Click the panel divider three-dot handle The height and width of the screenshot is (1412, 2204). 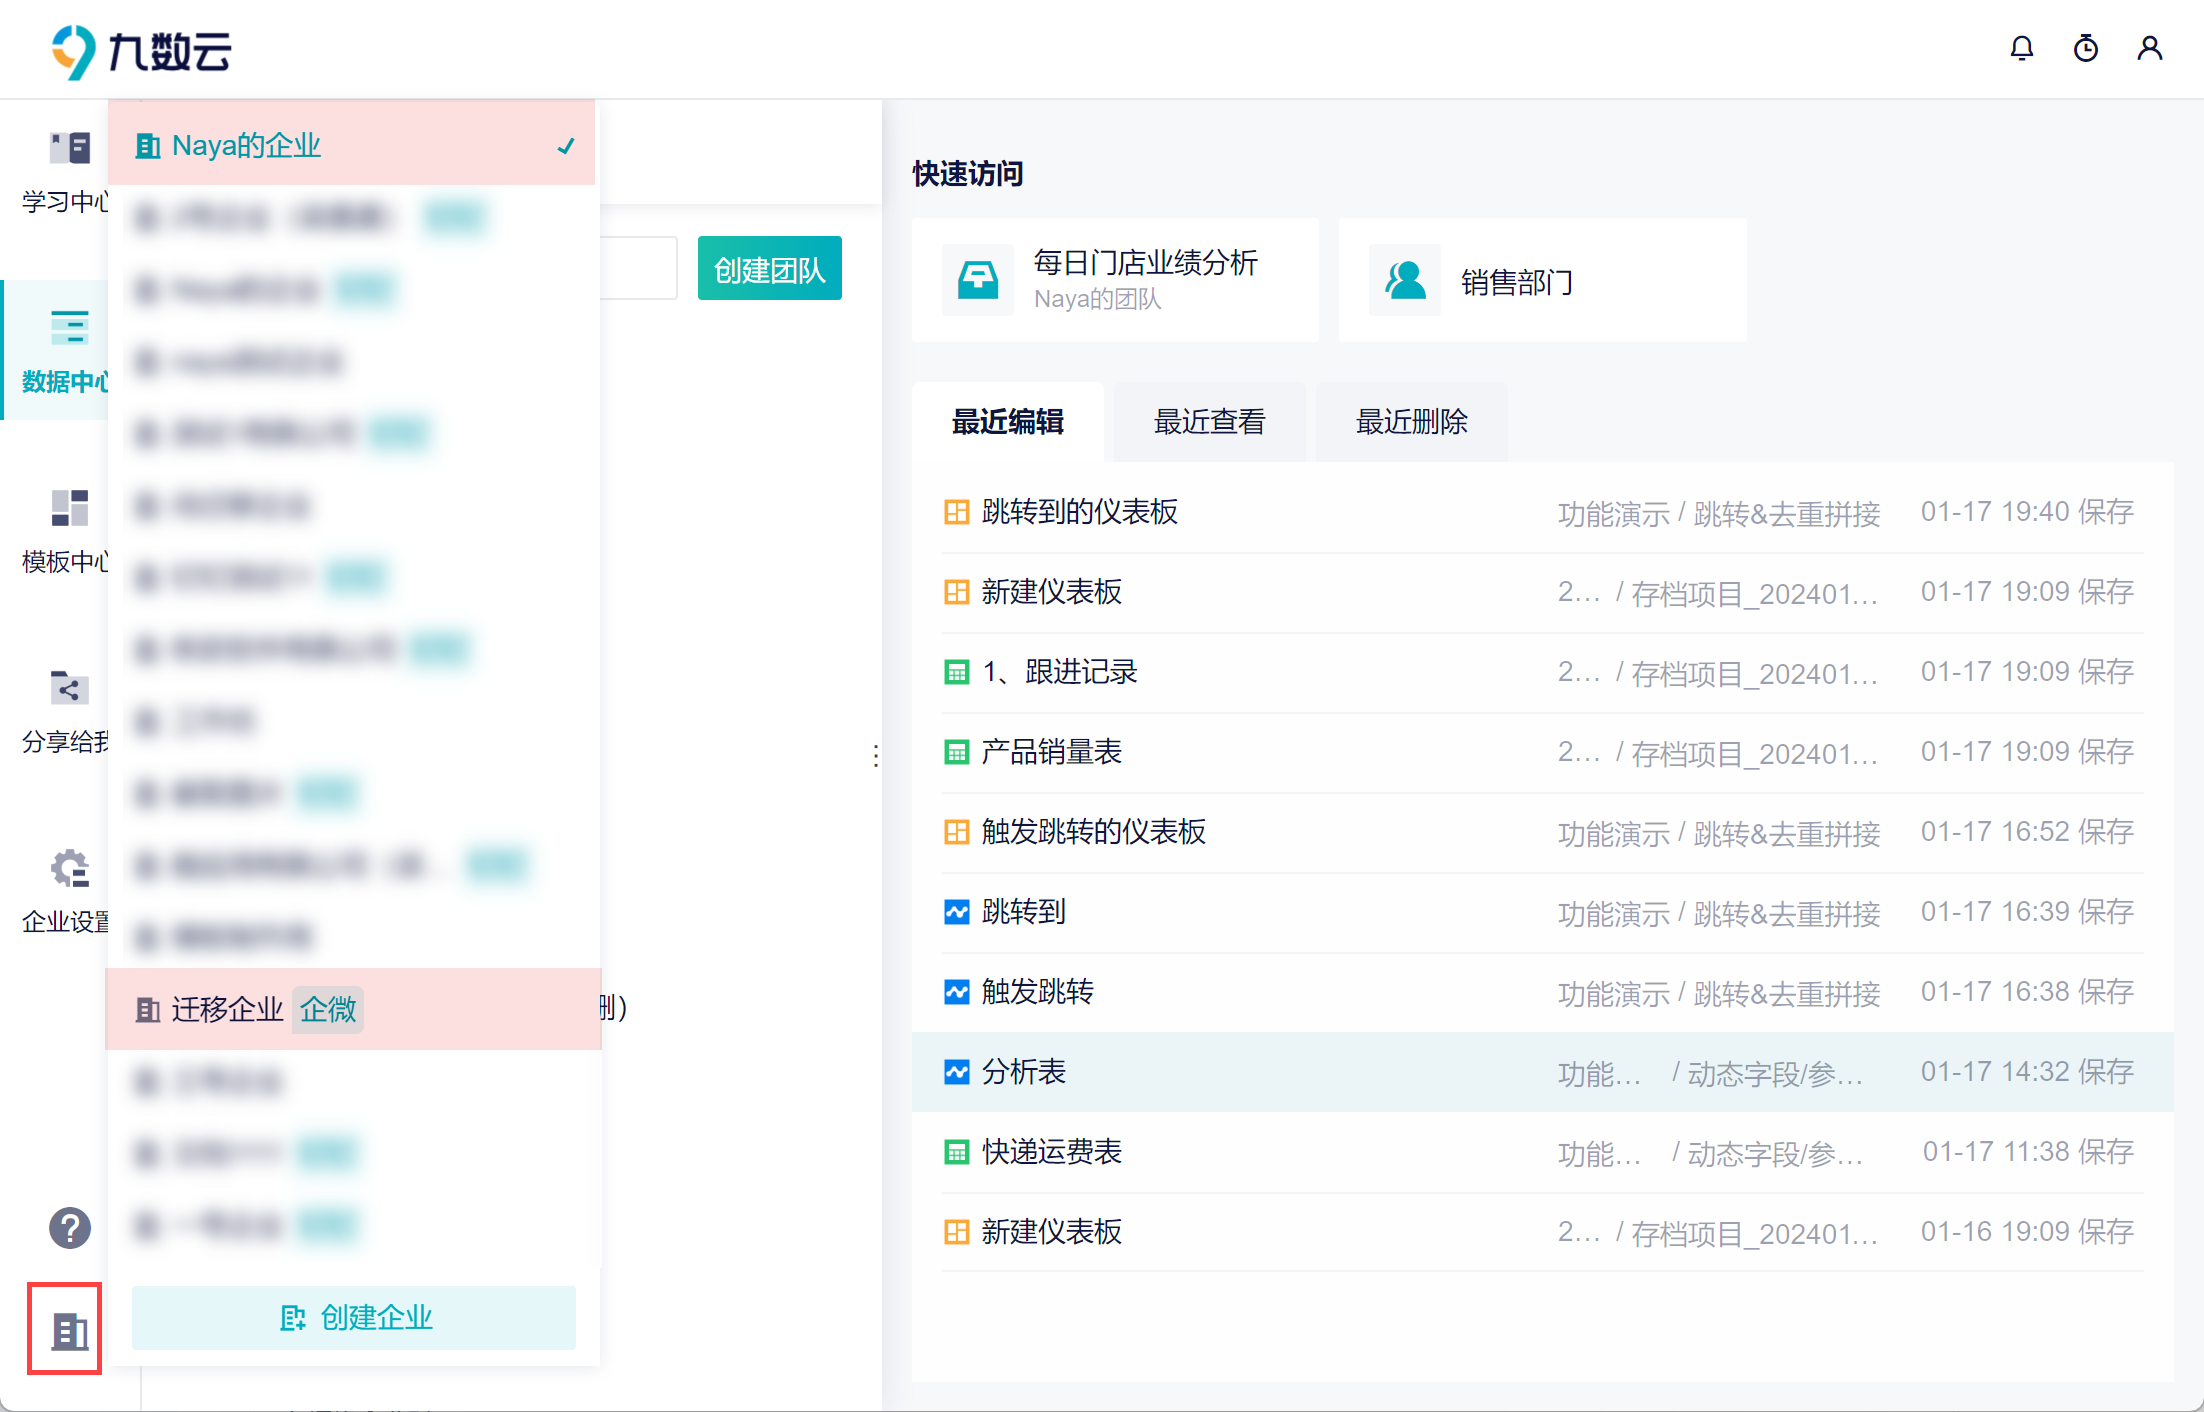pos(876,756)
